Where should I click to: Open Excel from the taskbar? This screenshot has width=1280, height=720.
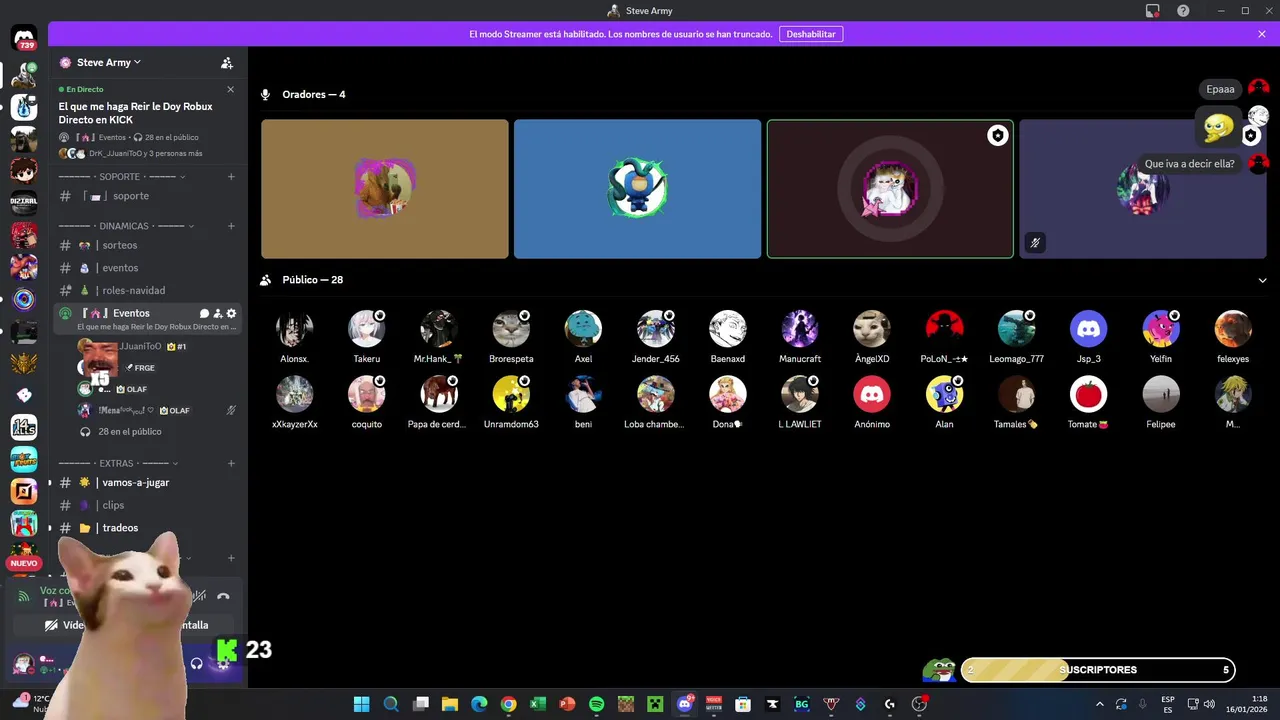(538, 704)
